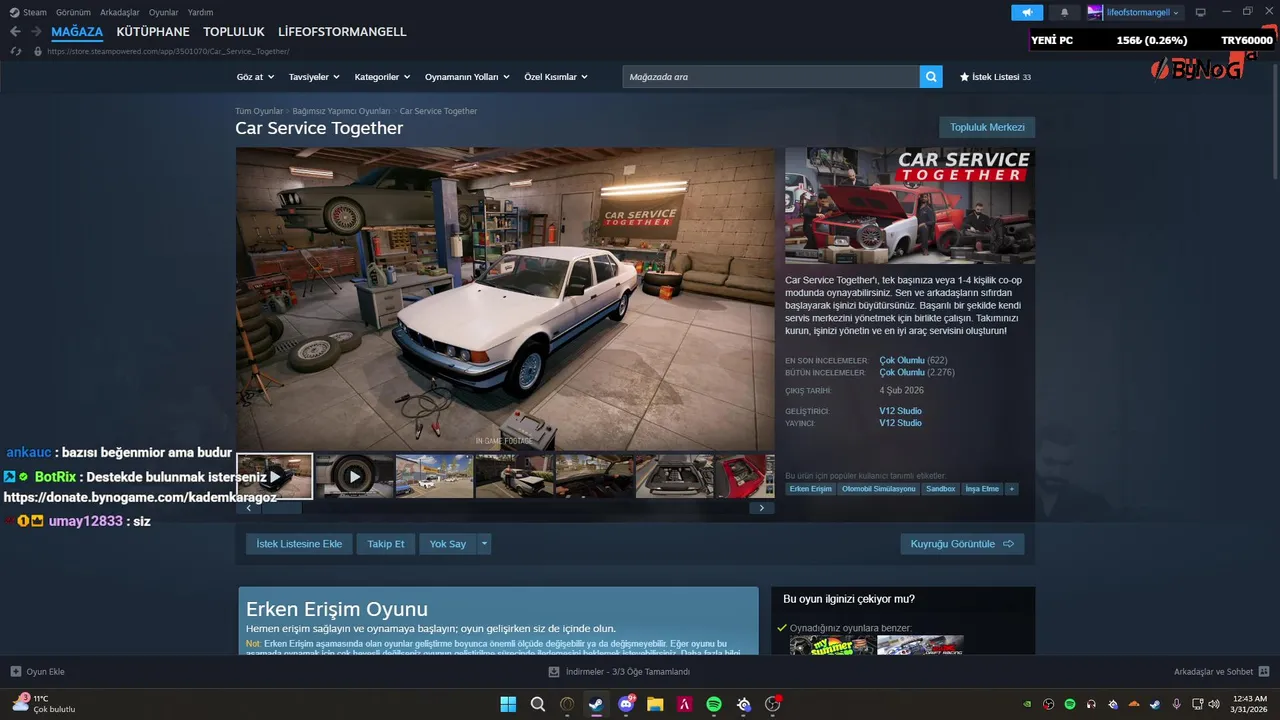Open Arkadaşlar ve Sohbet panel
1280x720 pixels.
[1221, 672]
